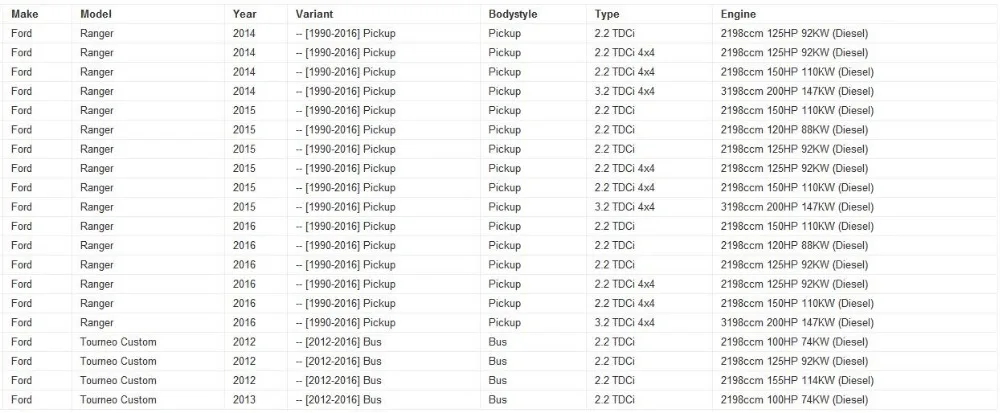Click the 2016 Ranger 3.2 TDCi 4x4 type cell
This screenshot has height=413, width=1000.
(650, 322)
